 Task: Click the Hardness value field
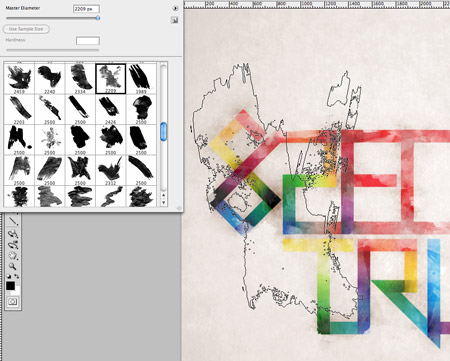tap(88, 41)
